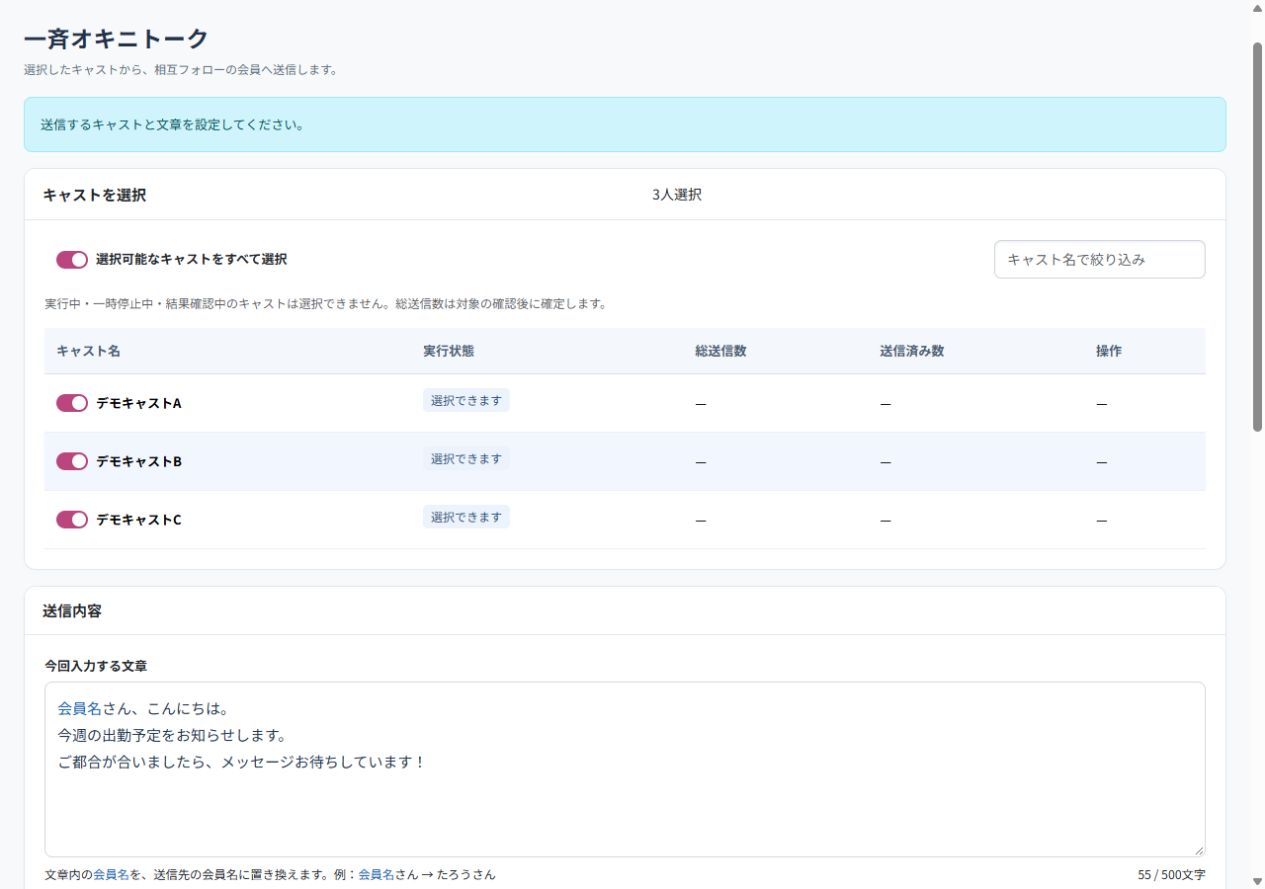Click the 操作 column header
1265x889 pixels.
point(1109,351)
